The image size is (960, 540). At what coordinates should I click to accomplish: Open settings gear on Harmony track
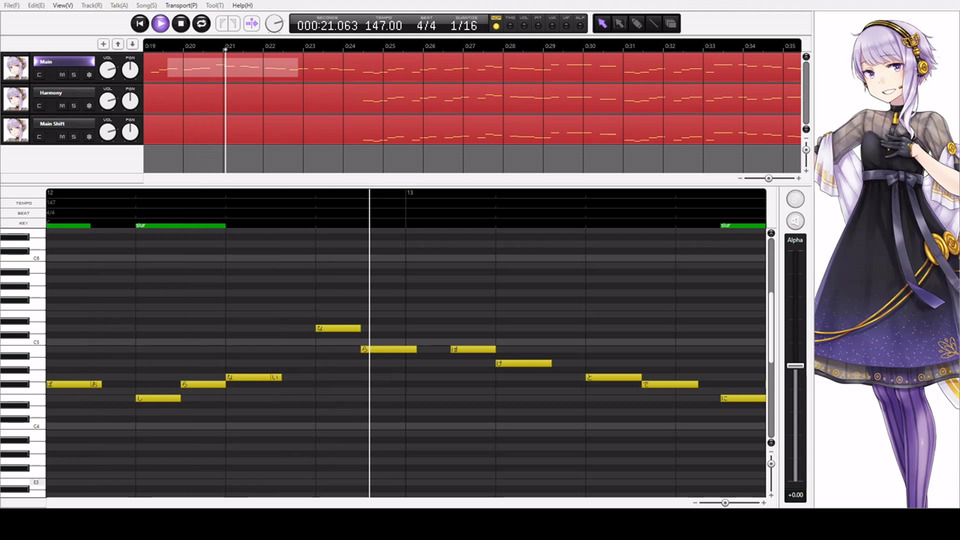(89, 106)
